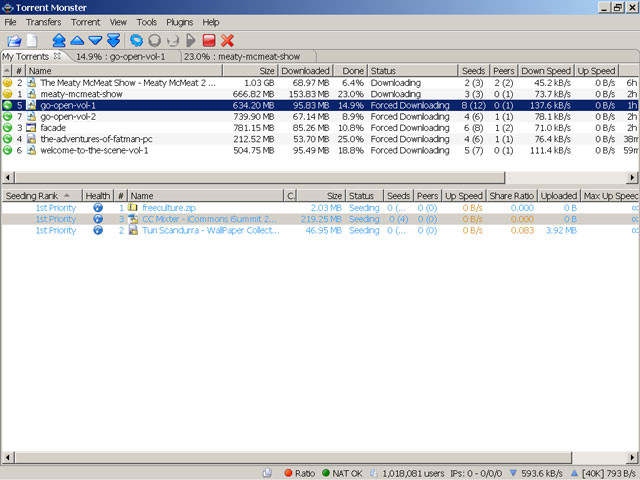Open the Transfers menu
The height and width of the screenshot is (480, 640).
coord(44,22)
